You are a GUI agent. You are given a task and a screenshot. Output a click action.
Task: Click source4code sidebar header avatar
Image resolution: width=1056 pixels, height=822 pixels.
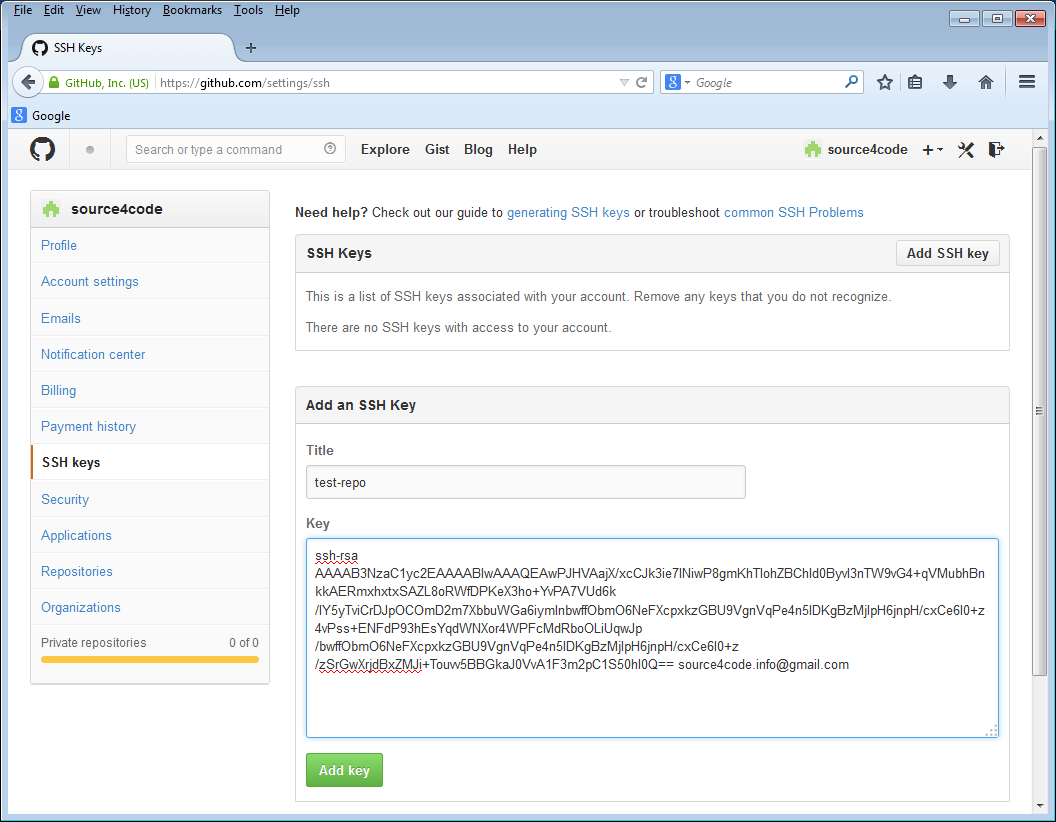[x=51, y=209]
